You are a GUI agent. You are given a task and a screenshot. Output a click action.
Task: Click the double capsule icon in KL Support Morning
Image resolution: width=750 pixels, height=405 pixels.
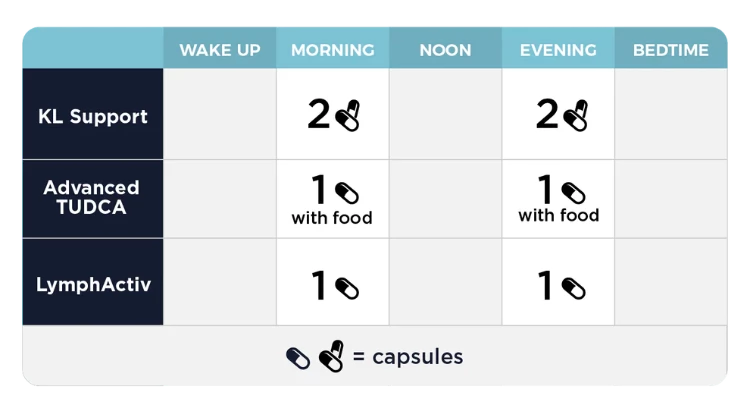[x=347, y=117]
